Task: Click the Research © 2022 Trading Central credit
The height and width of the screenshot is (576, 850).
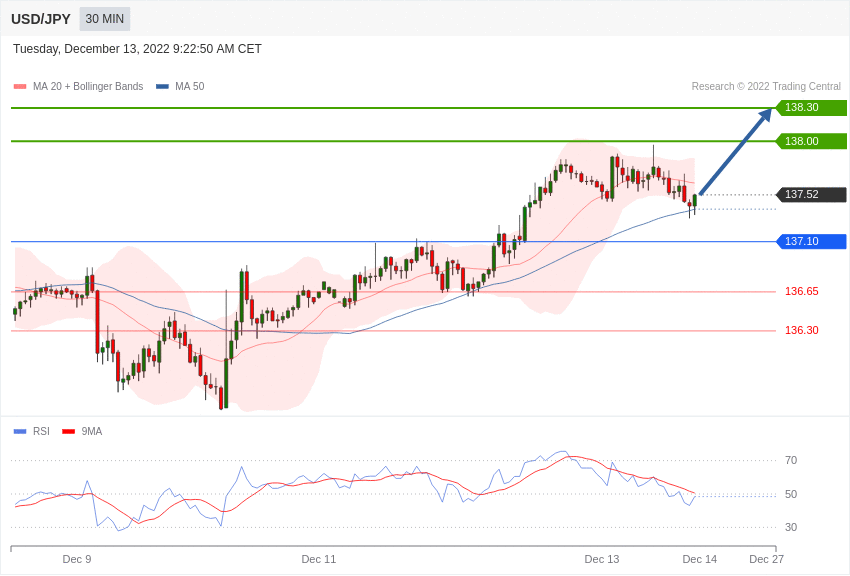Action: pos(766,86)
